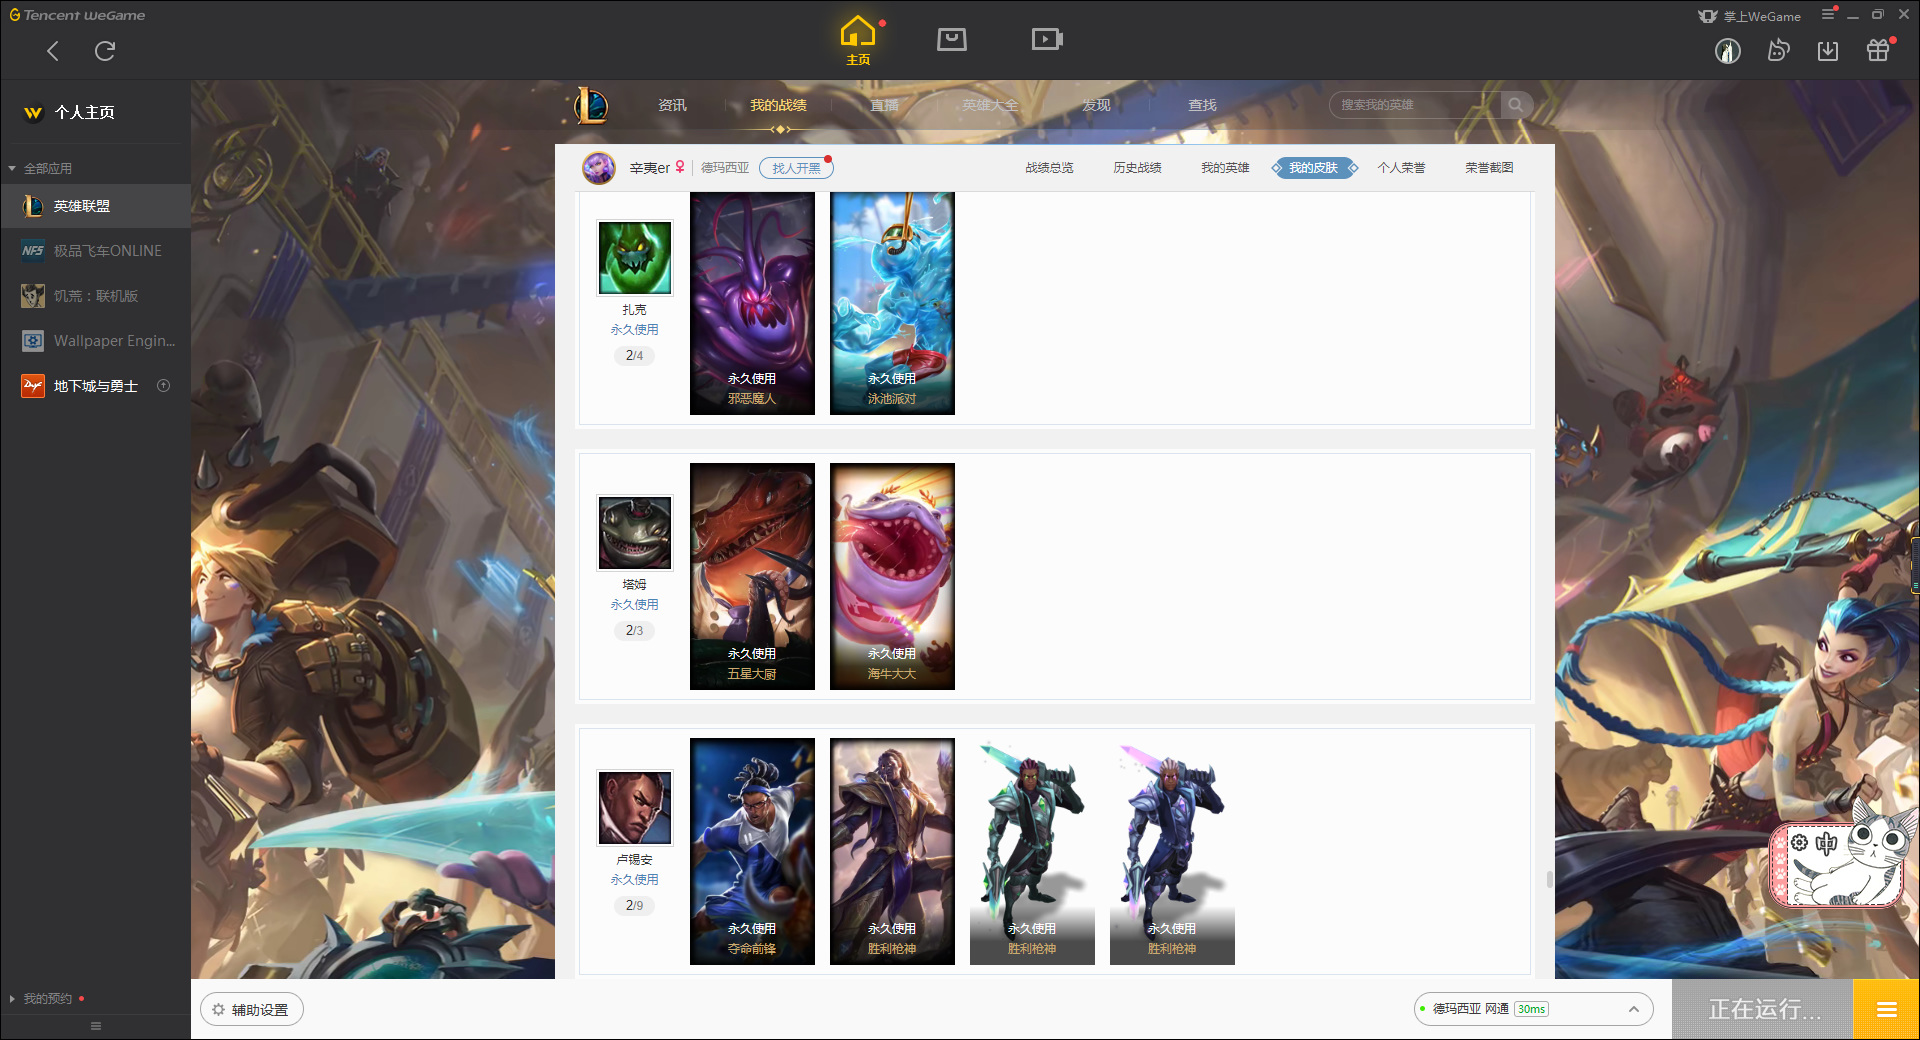Open the 夺命前锋 skin card
This screenshot has height=1040, width=1920.
tap(752, 851)
